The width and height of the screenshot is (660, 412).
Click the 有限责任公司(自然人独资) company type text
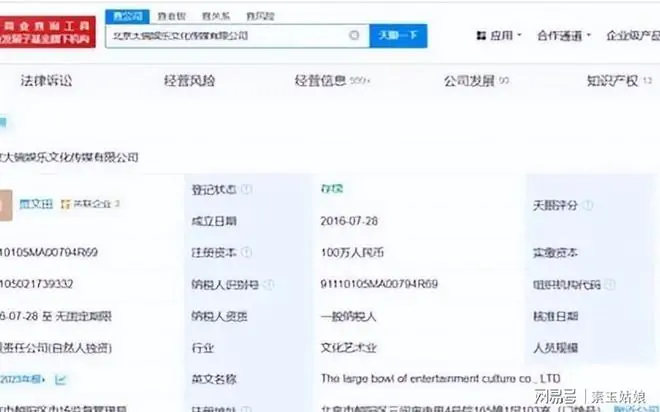tap(56, 348)
